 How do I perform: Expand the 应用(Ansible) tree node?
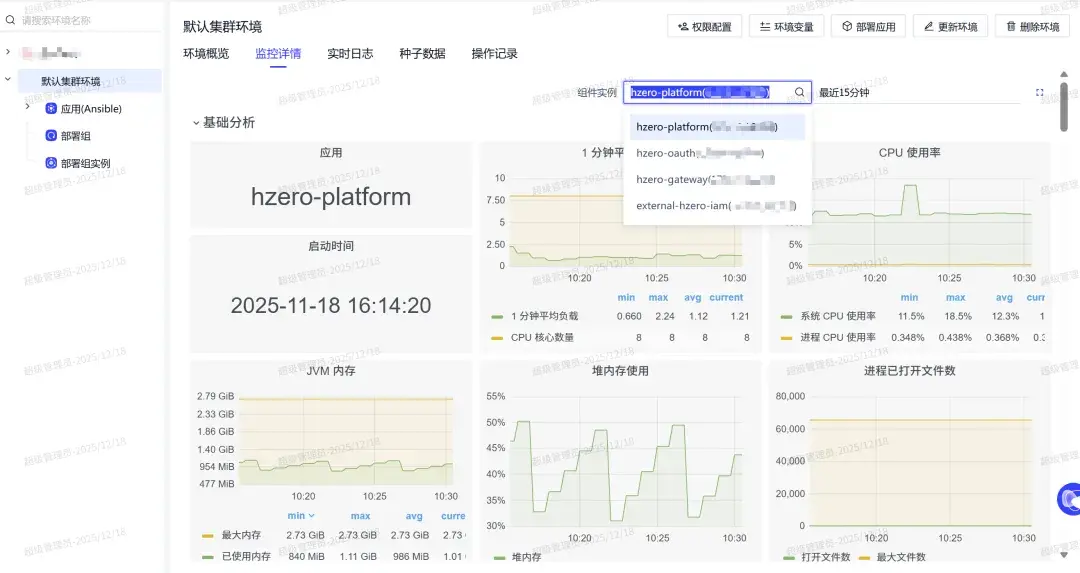[28, 107]
